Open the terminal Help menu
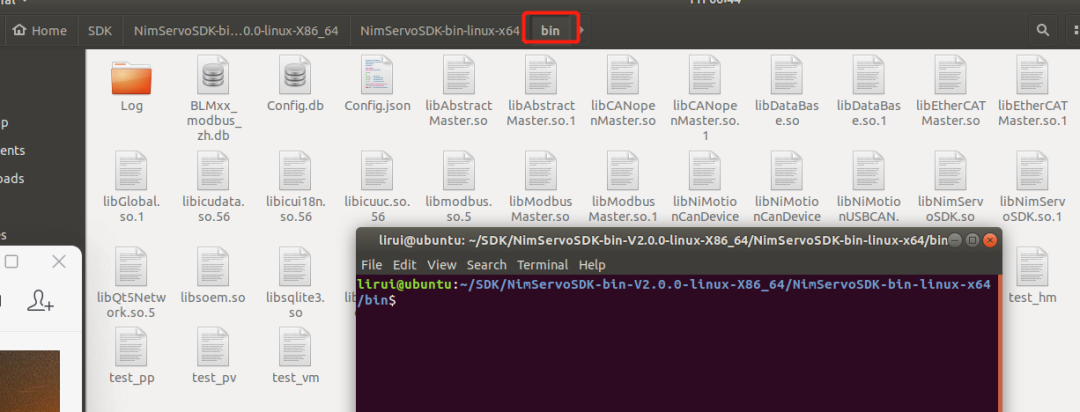The height and width of the screenshot is (412, 1080). tap(592, 265)
